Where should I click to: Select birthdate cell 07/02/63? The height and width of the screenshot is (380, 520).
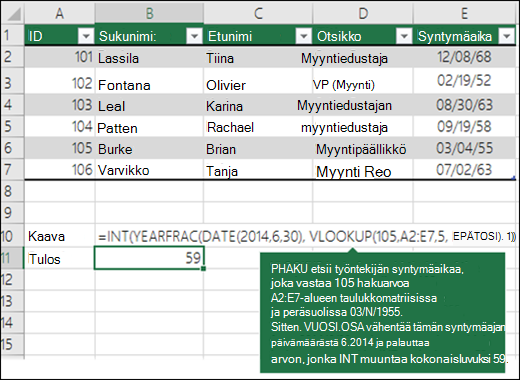click(x=464, y=169)
